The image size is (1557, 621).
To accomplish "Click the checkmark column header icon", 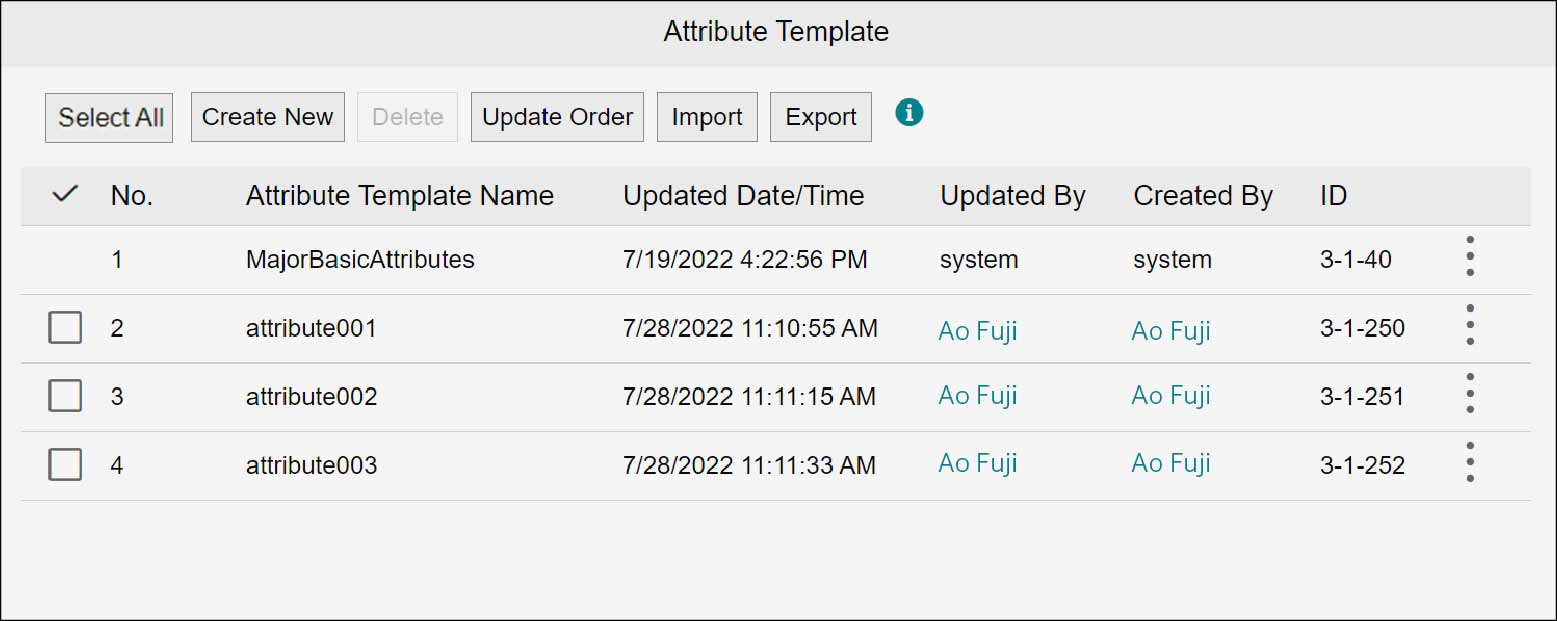I will [x=64, y=195].
